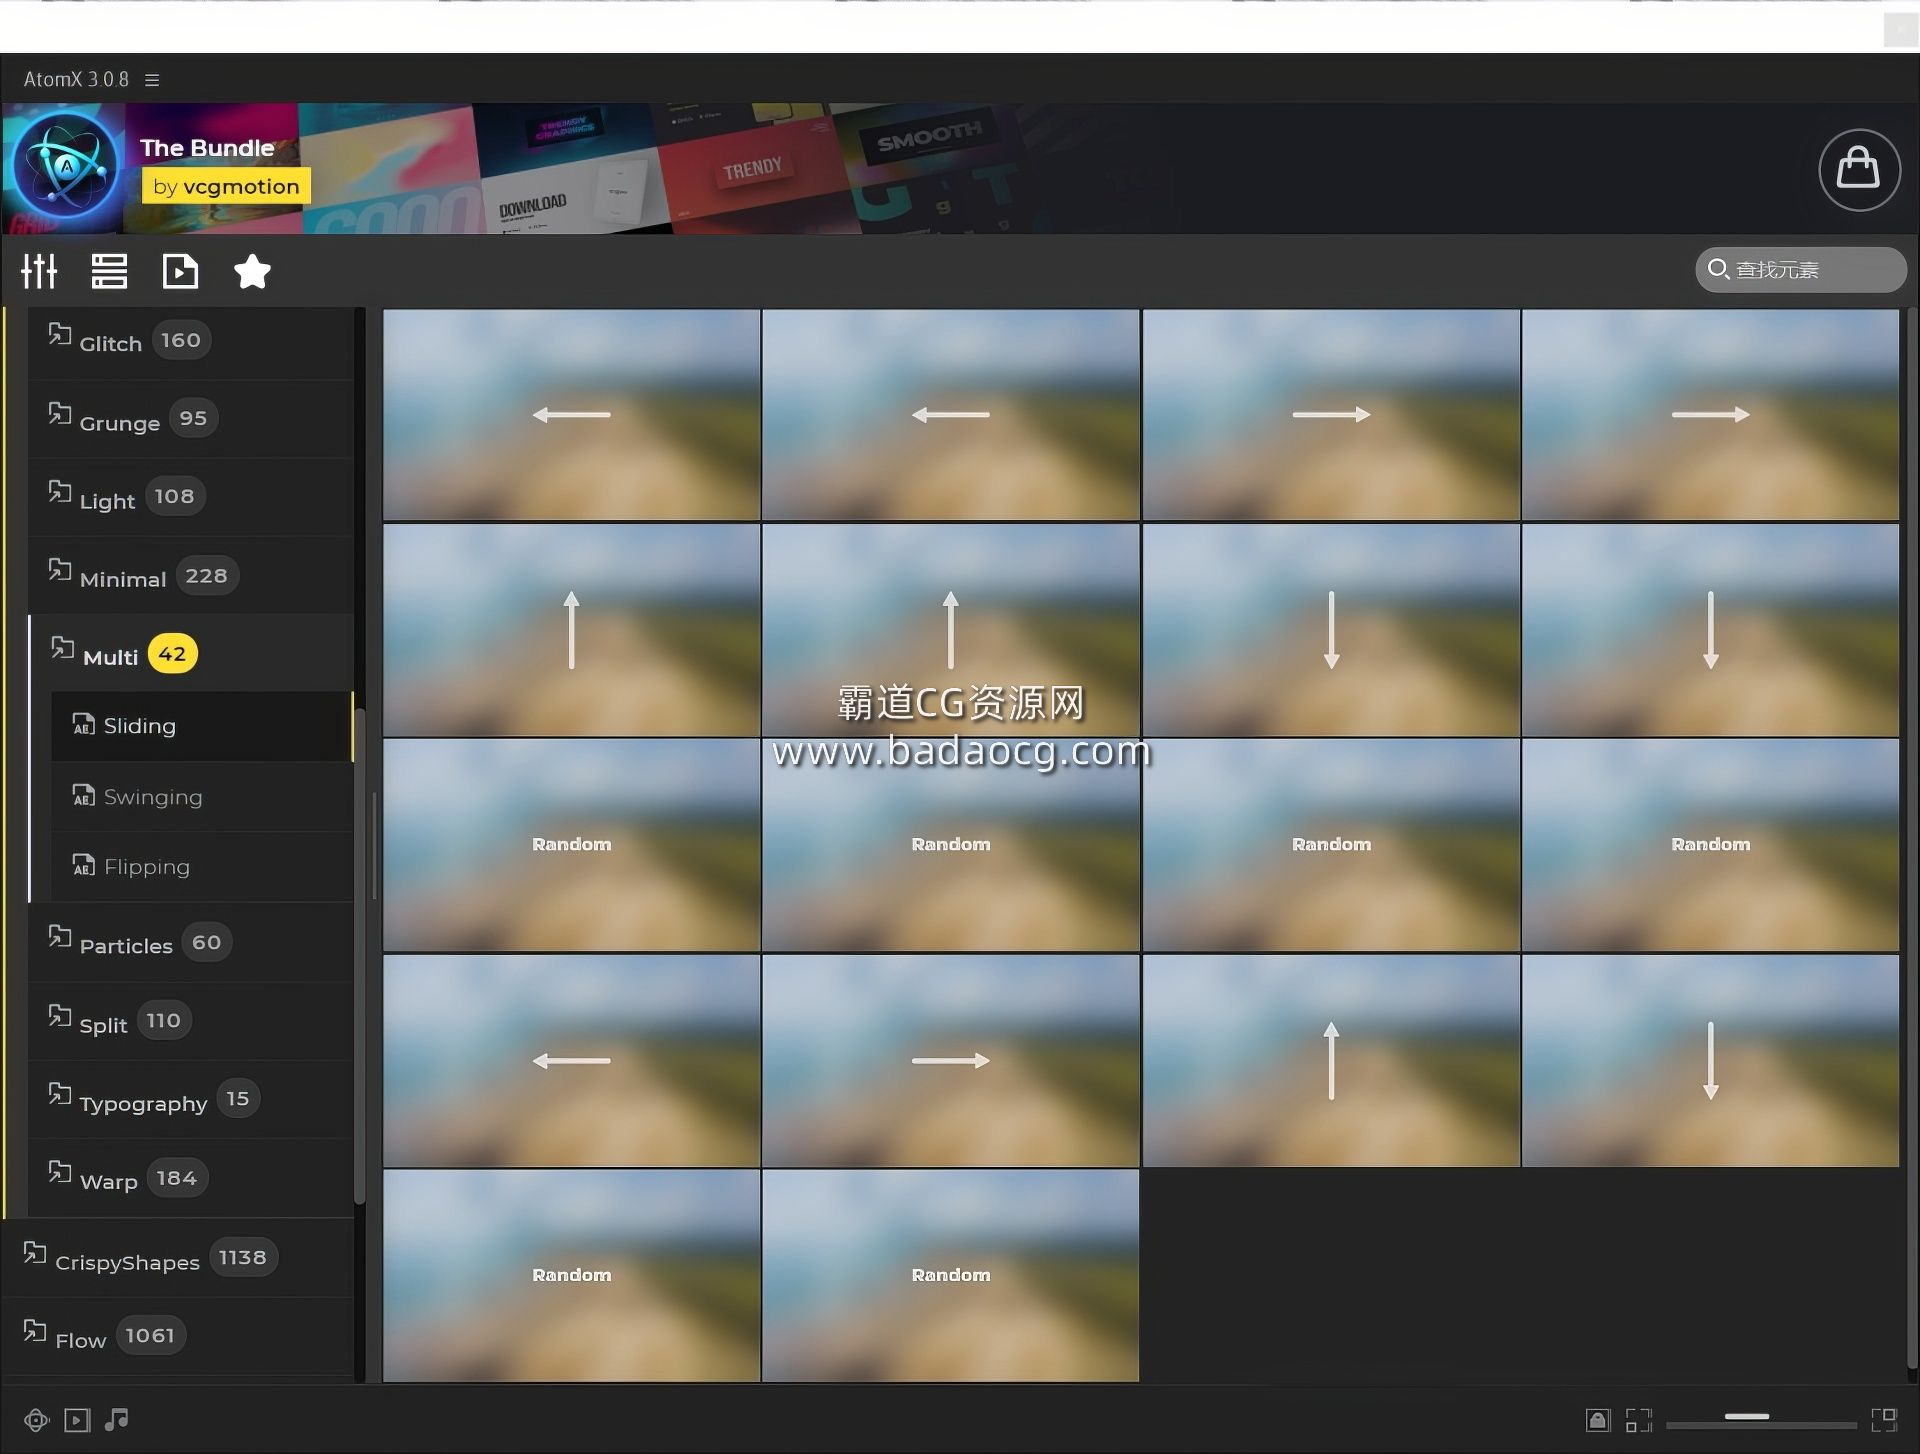Click the magnifier icon in search box

point(1718,269)
